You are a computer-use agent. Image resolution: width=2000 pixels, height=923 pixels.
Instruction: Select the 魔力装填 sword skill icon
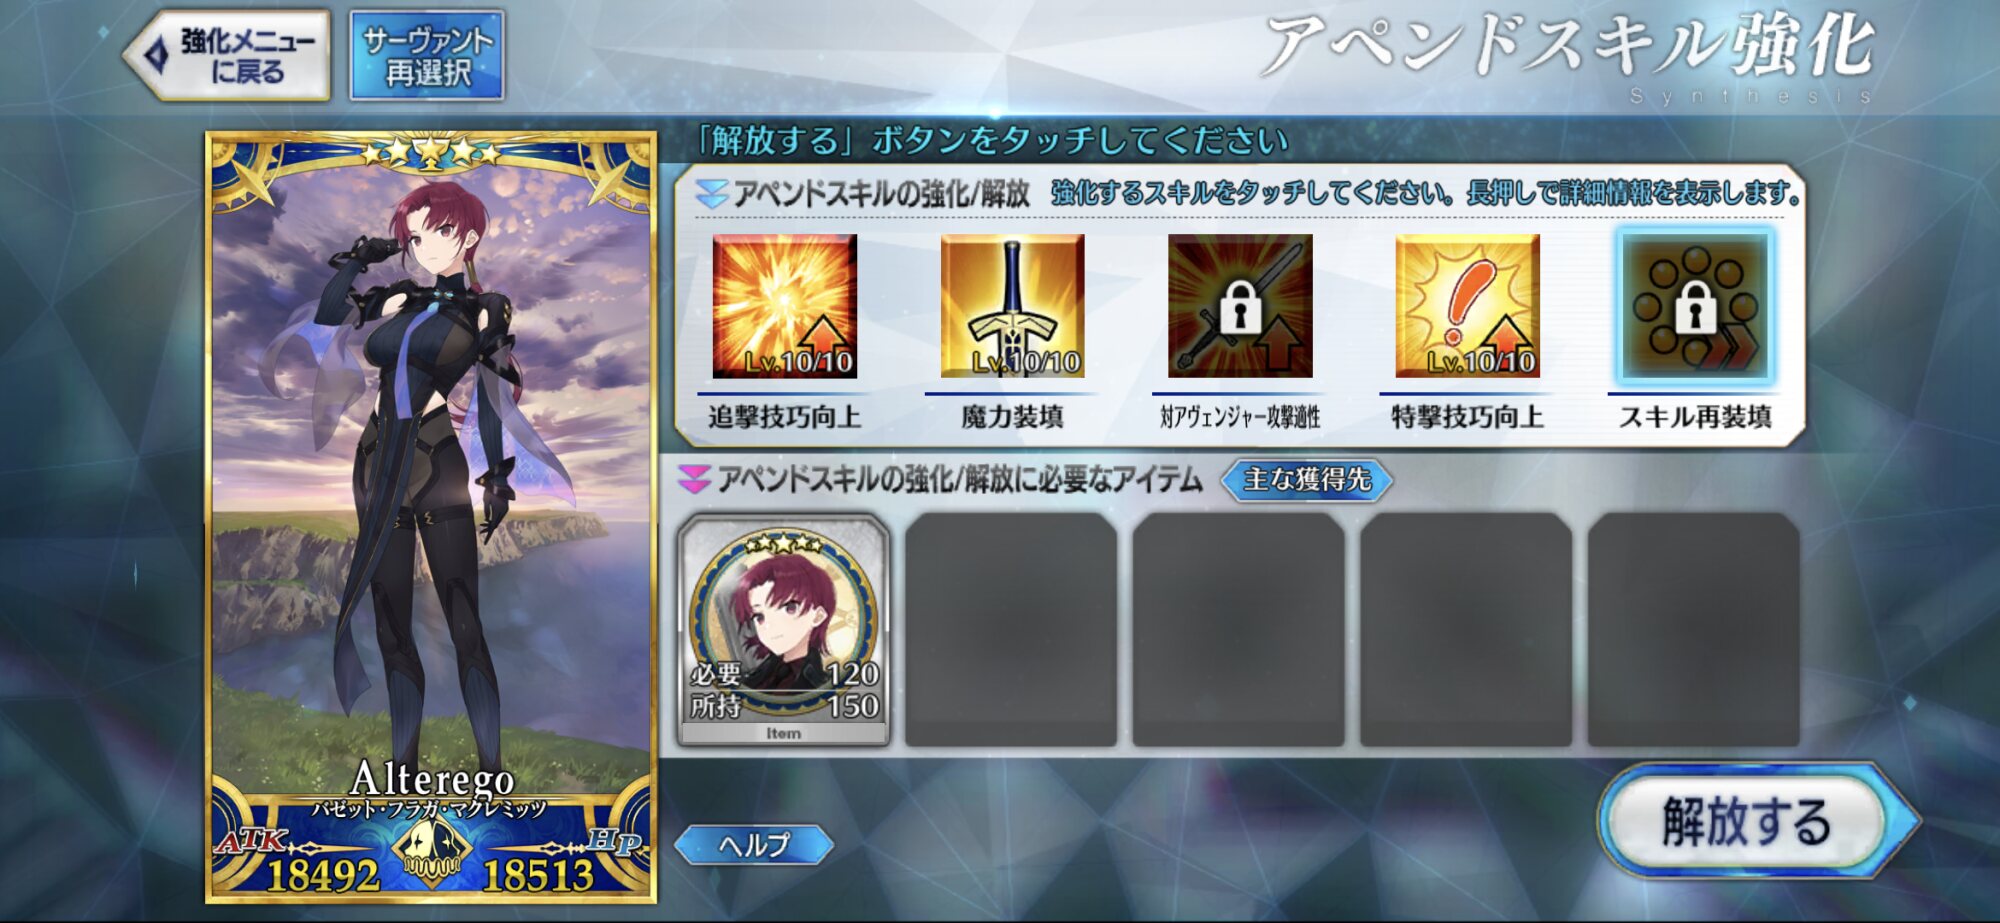1012,306
